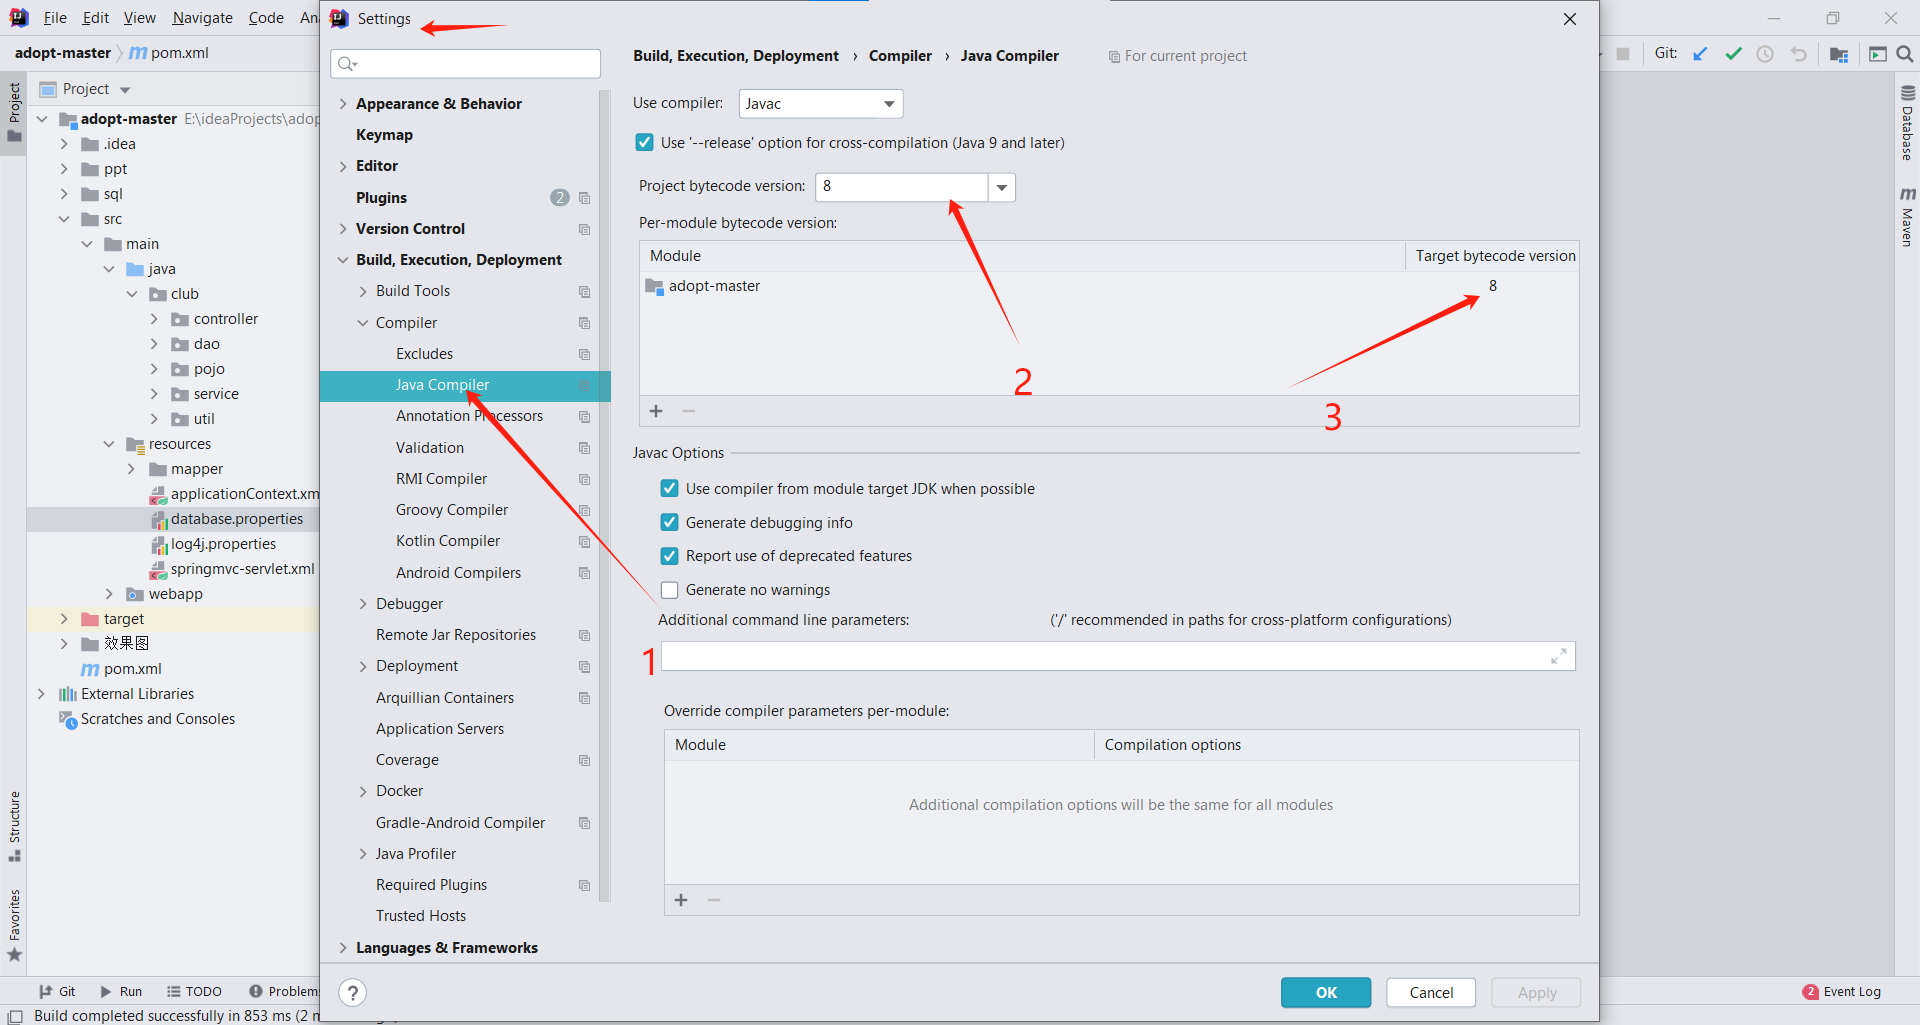This screenshot has width=1920, height=1025.
Task: Open Git history clock icon
Action: pyautogui.click(x=1765, y=54)
